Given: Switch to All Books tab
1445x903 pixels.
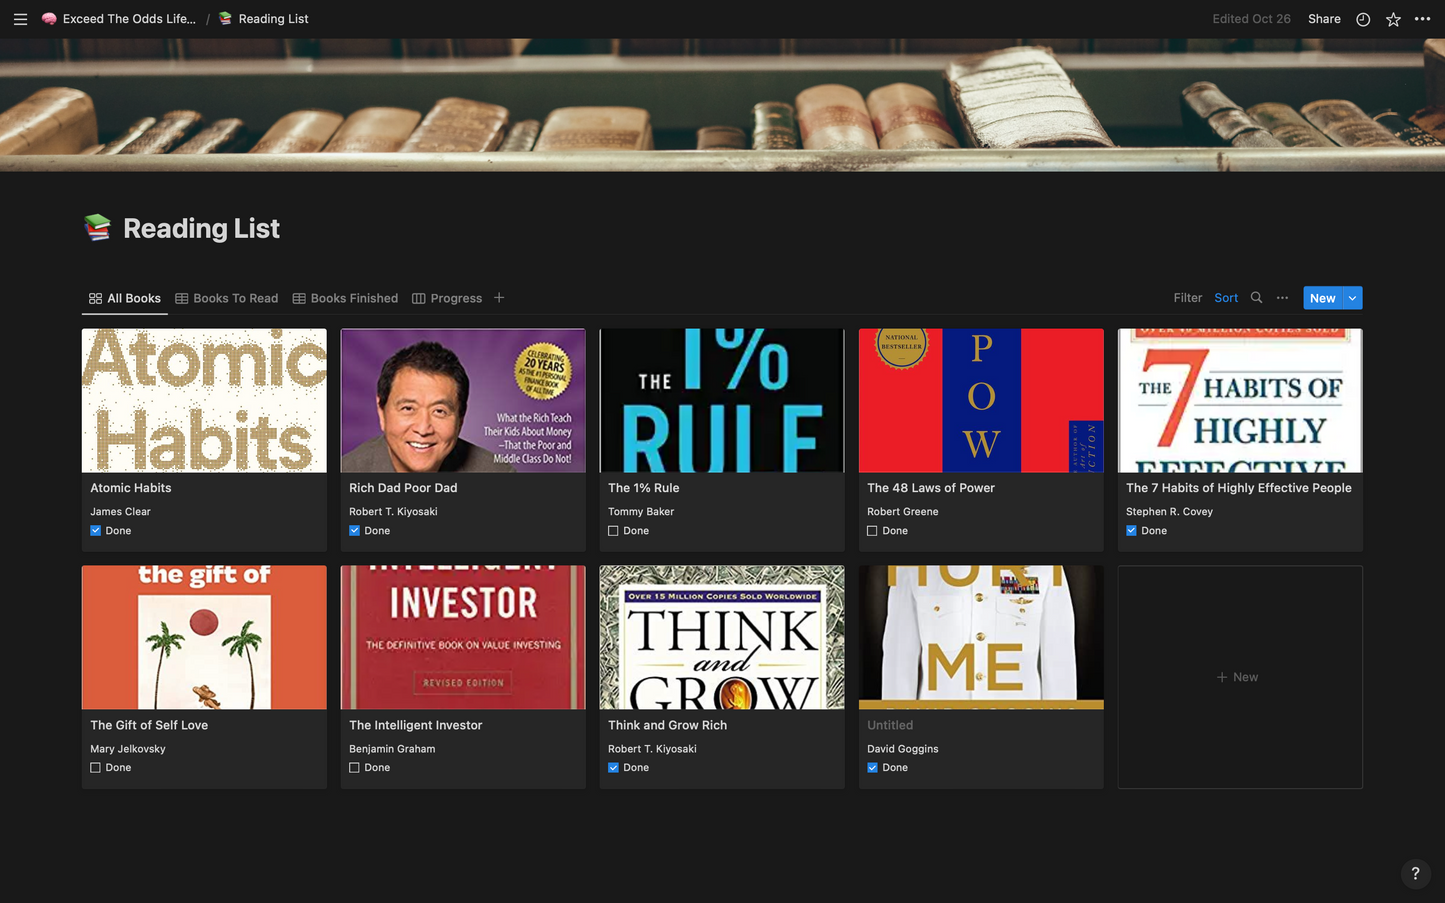Looking at the screenshot, I should pos(125,298).
